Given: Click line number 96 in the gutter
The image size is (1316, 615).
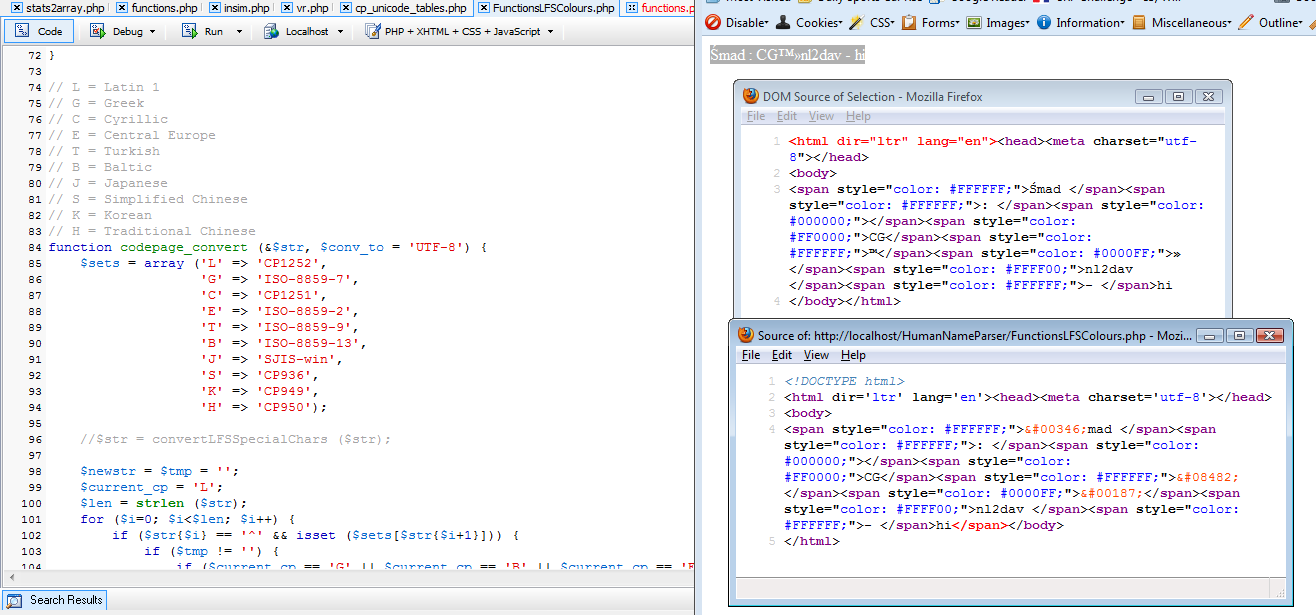Looking at the screenshot, I should (x=34, y=439).
